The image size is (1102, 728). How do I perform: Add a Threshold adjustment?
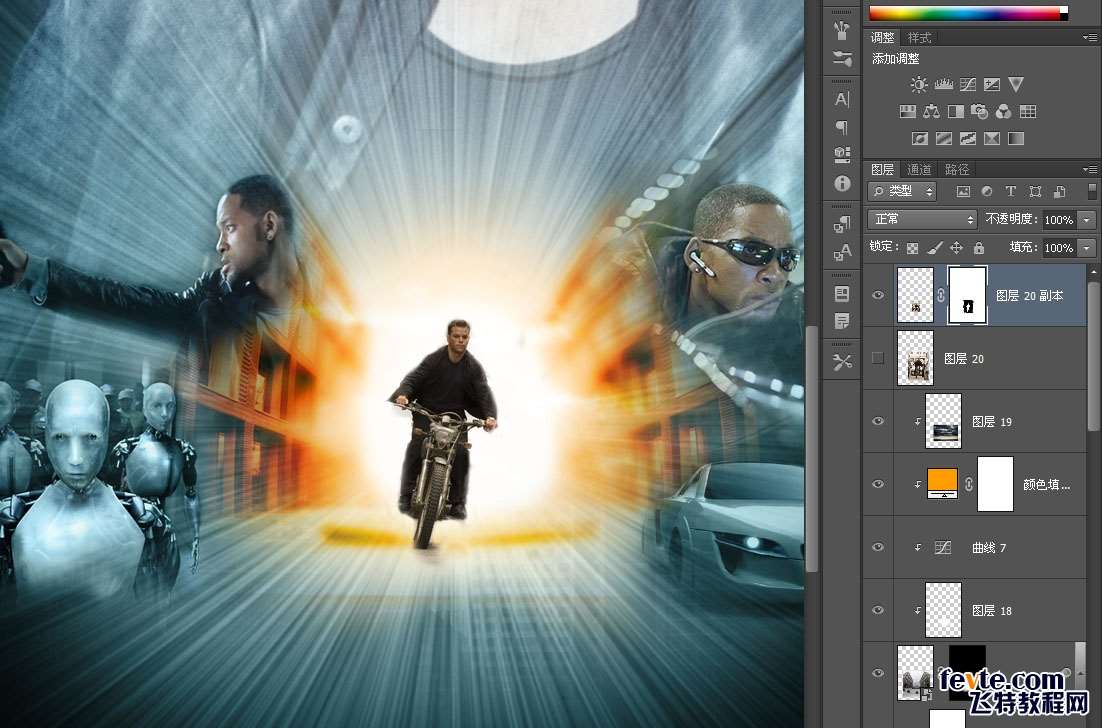968,138
